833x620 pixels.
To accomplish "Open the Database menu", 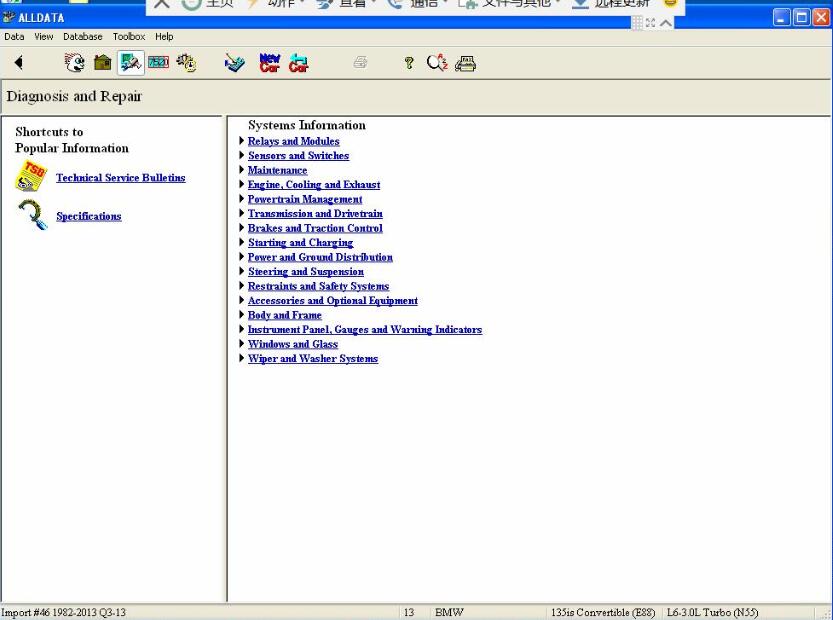I will (x=83, y=37).
